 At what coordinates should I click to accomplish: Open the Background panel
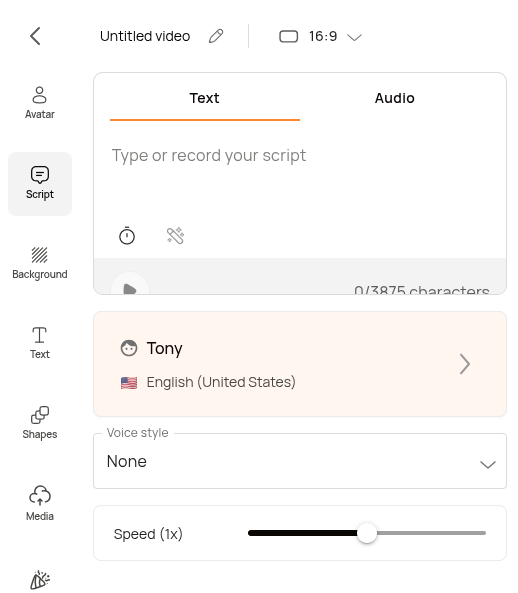pos(40,263)
